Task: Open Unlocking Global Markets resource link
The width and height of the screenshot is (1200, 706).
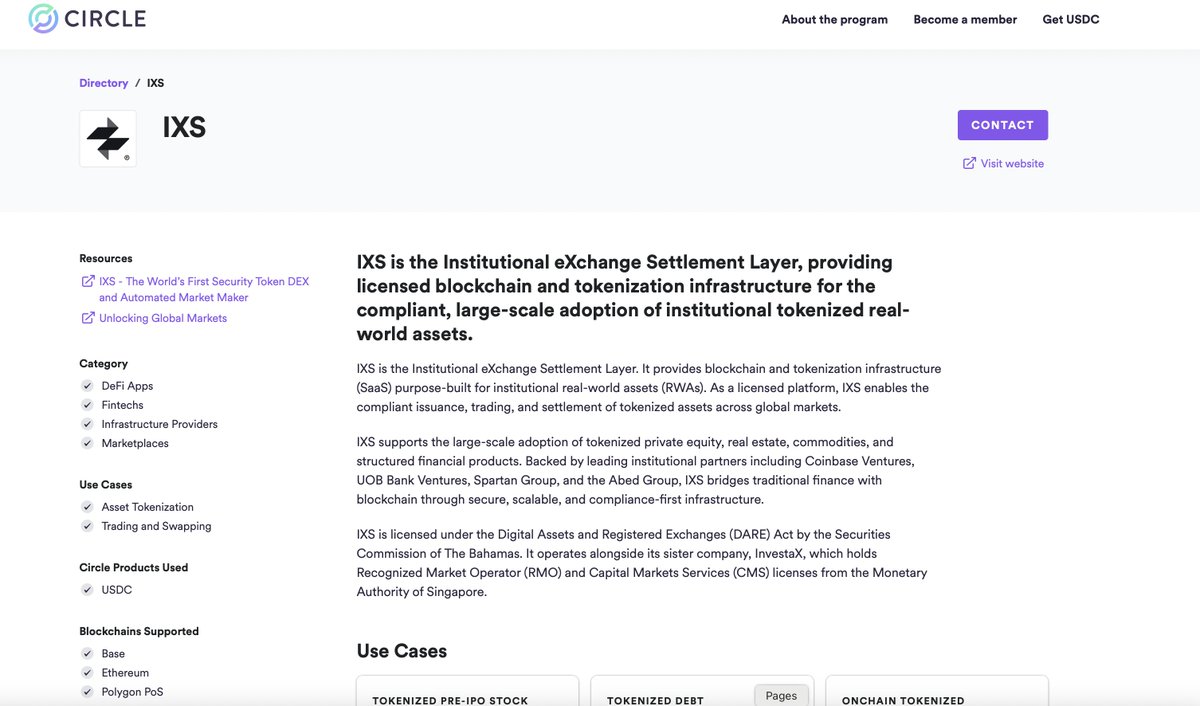Action: 163,318
